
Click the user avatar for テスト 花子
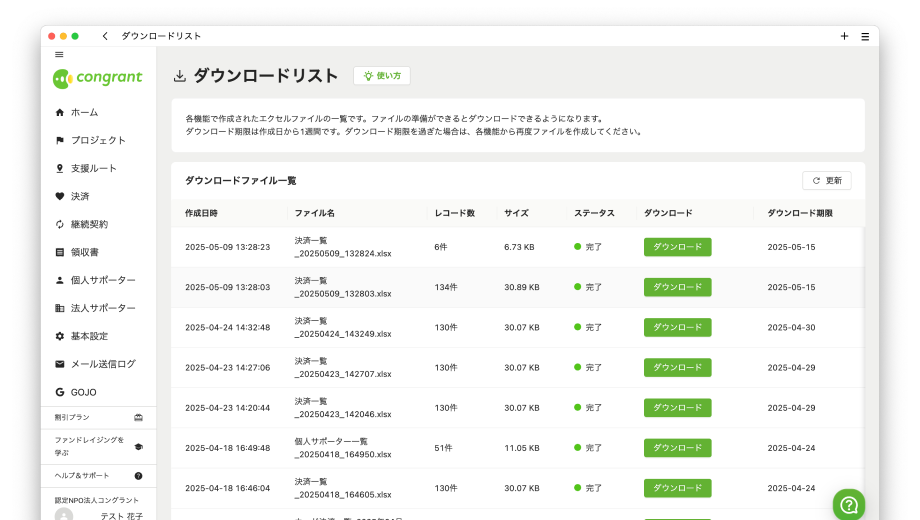64,515
